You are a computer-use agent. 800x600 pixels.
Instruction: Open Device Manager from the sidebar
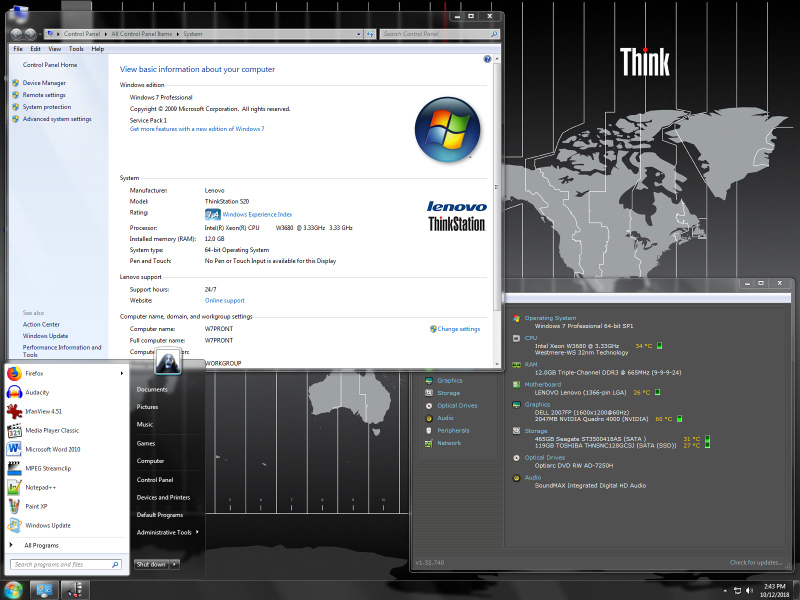pos(44,83)
